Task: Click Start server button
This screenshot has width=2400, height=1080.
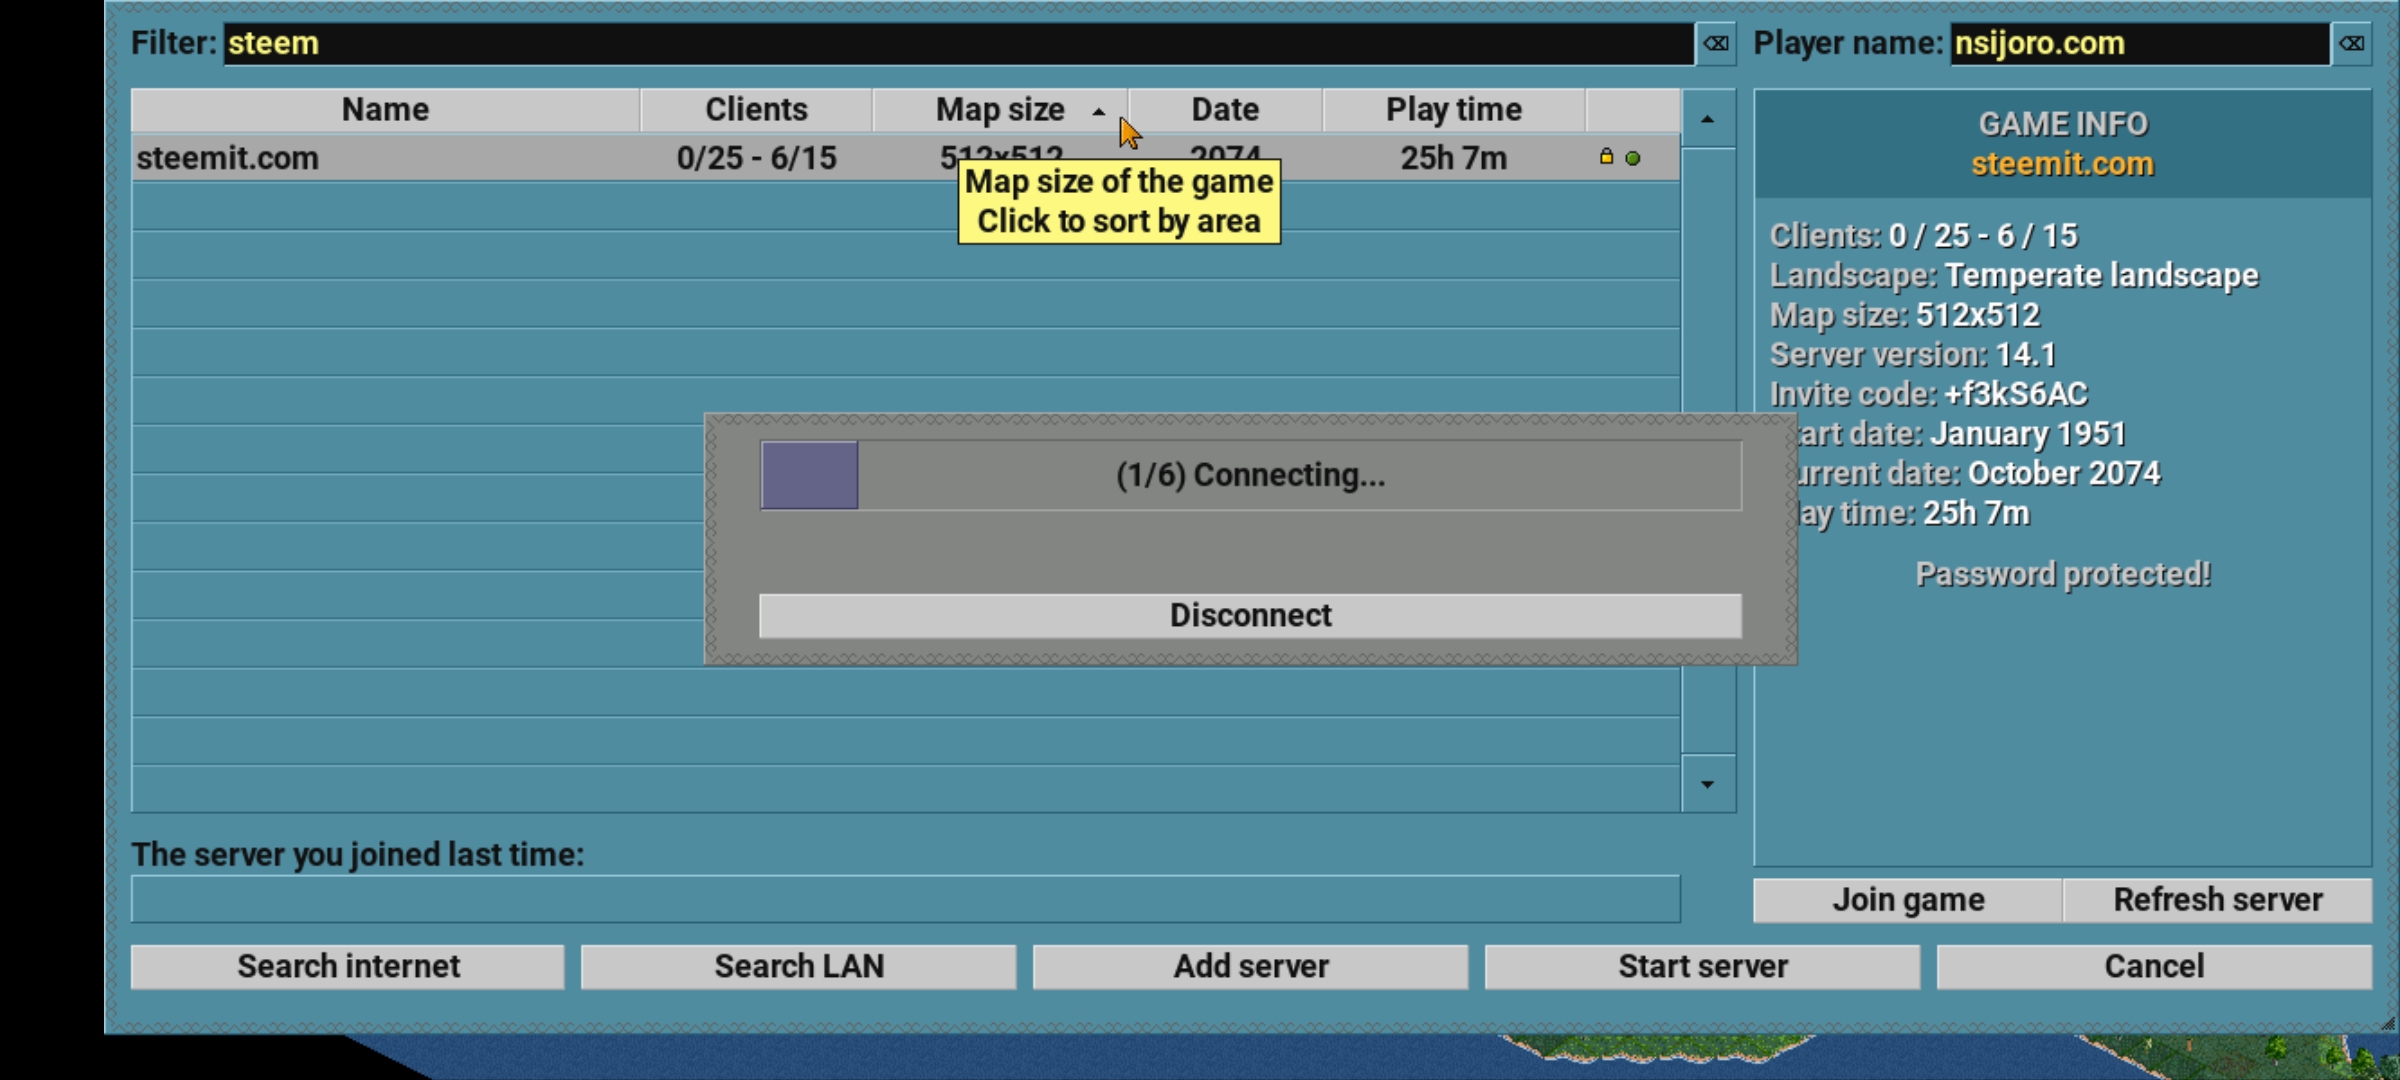Action: pos(1703,967)
